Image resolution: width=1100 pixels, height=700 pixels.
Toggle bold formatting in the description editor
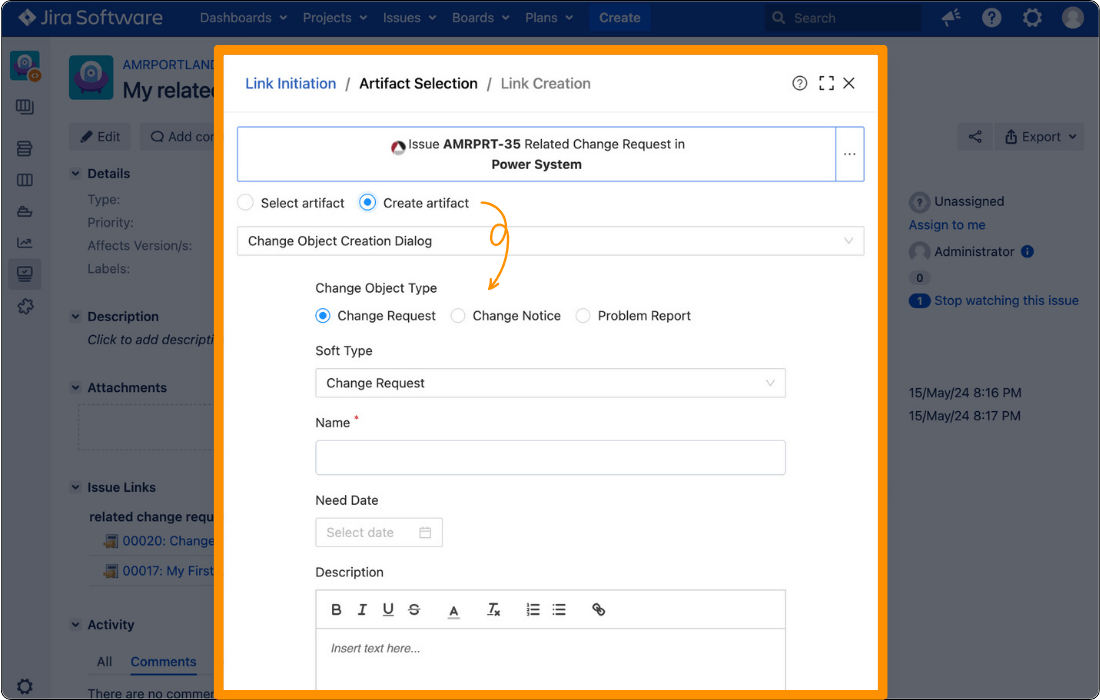coord(336,609)
